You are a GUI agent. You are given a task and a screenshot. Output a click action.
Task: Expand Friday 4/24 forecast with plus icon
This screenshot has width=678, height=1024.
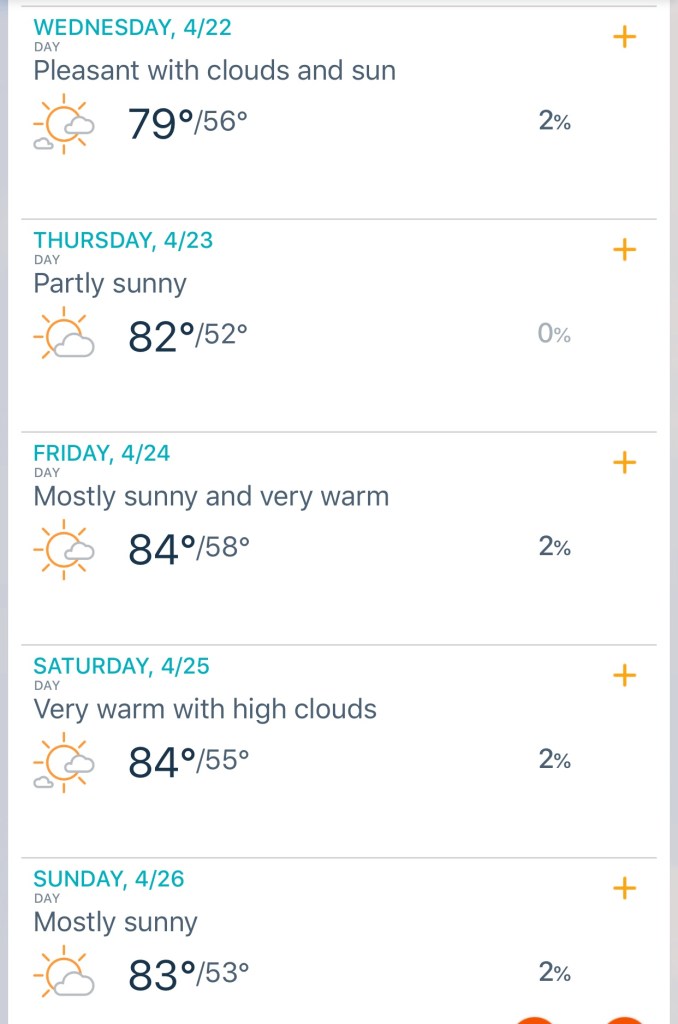point(624,462)
